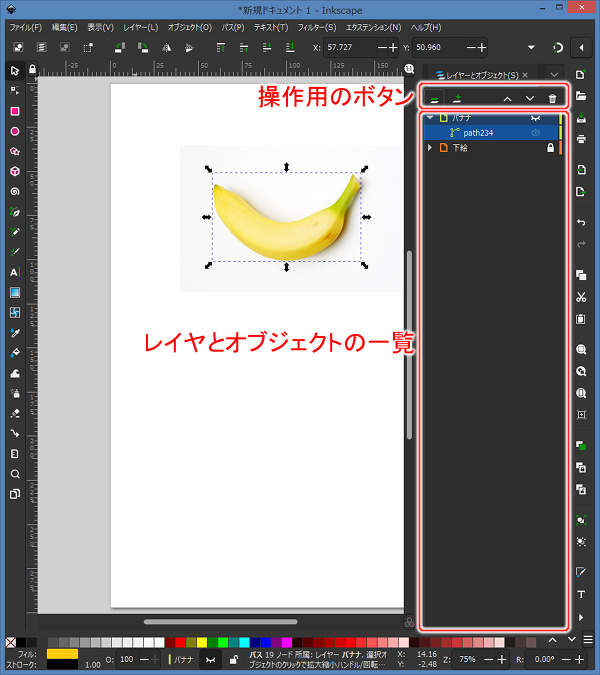Click Select All objects icon
This screenshot has width=600, height=675.
(18, 47)
